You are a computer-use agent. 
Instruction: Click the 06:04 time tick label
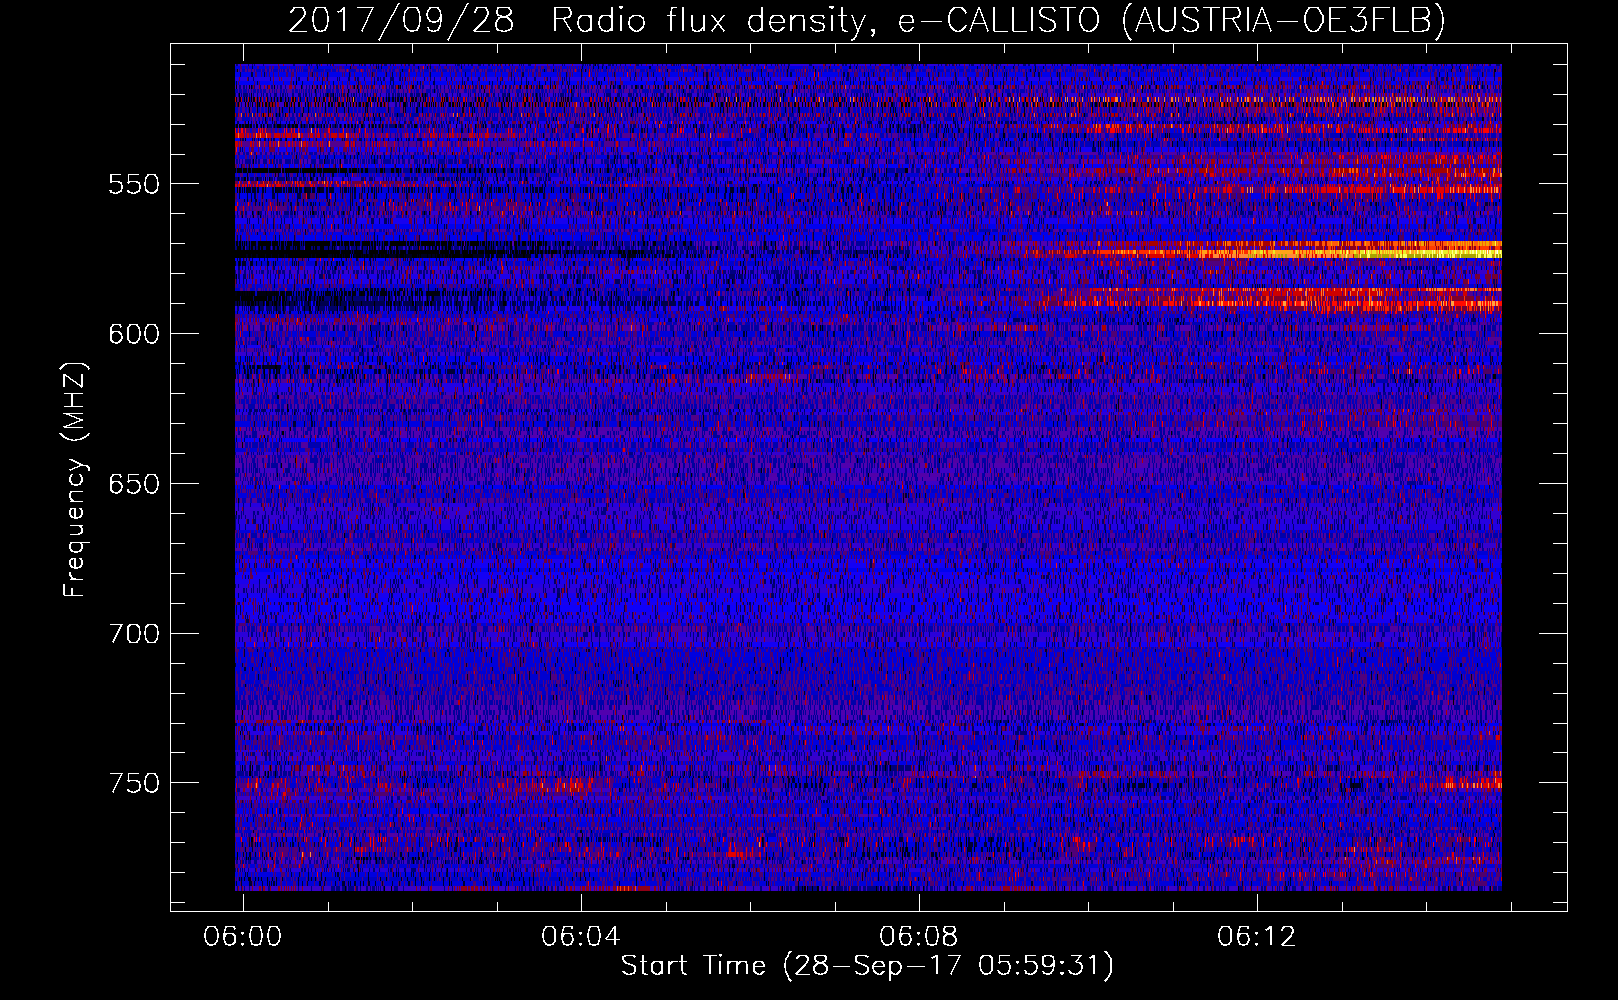(x=580, y=936)
